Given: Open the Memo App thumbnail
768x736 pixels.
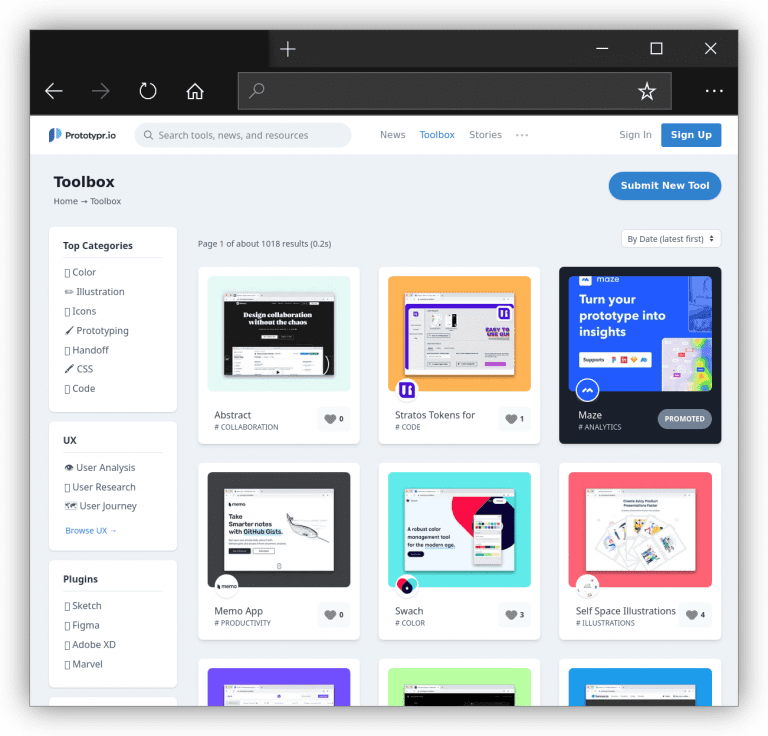Looking at the screenshot, I should click(x=279, y=529).
